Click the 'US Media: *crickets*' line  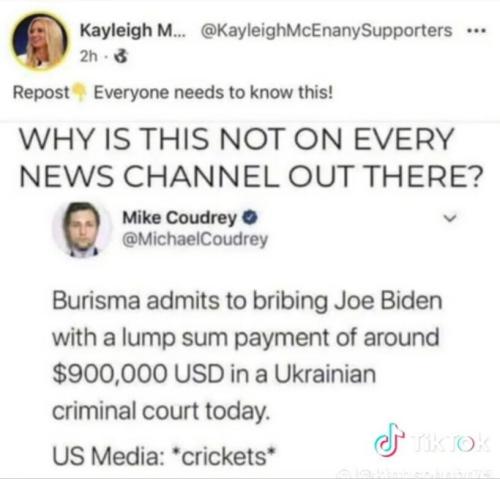pos(165,456)
